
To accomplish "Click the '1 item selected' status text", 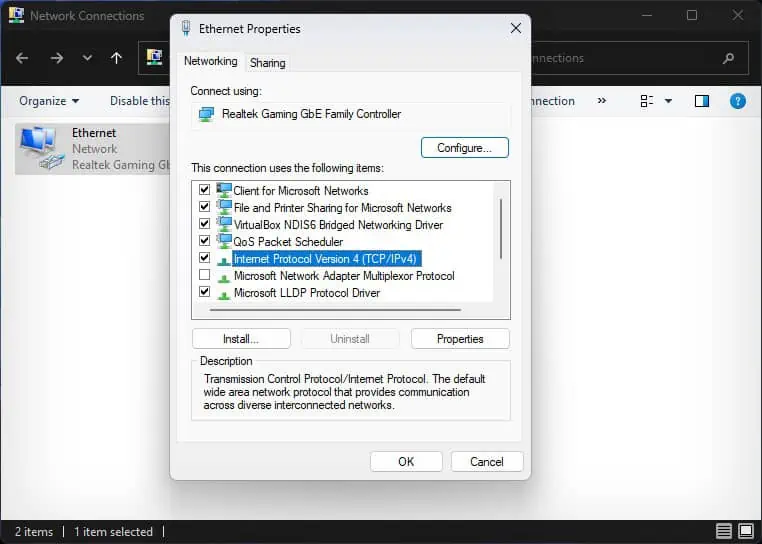I will tap(113, 532).
